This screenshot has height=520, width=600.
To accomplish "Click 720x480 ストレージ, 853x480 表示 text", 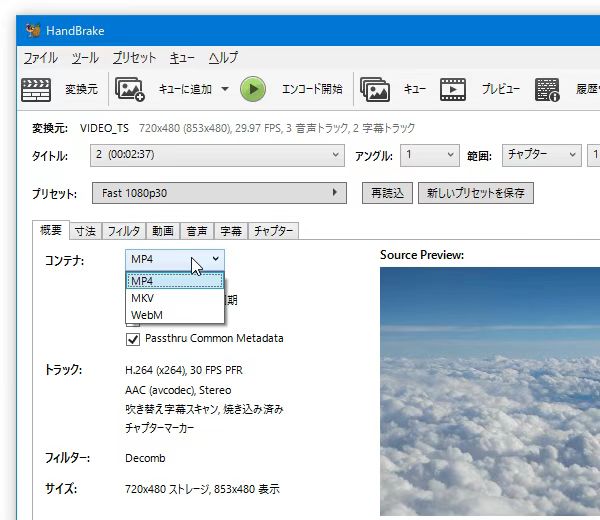I will (202, 489).
